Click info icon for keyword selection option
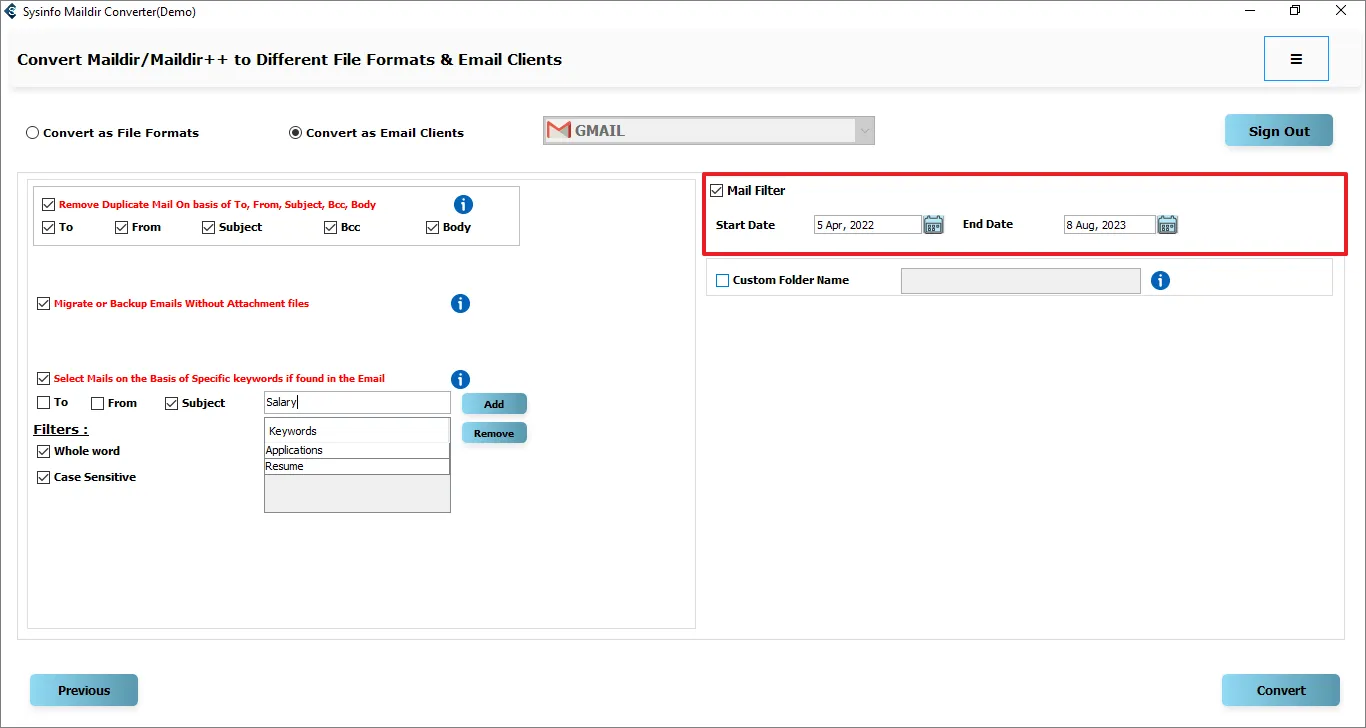1366x728 pixels. tap(460, 379)
